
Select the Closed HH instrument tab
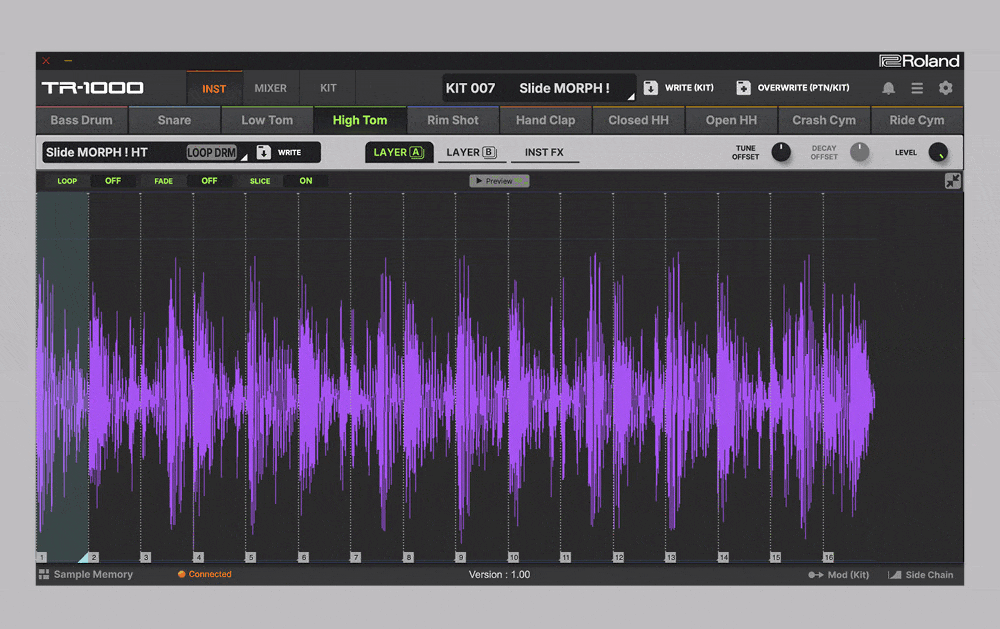point(638,120)
